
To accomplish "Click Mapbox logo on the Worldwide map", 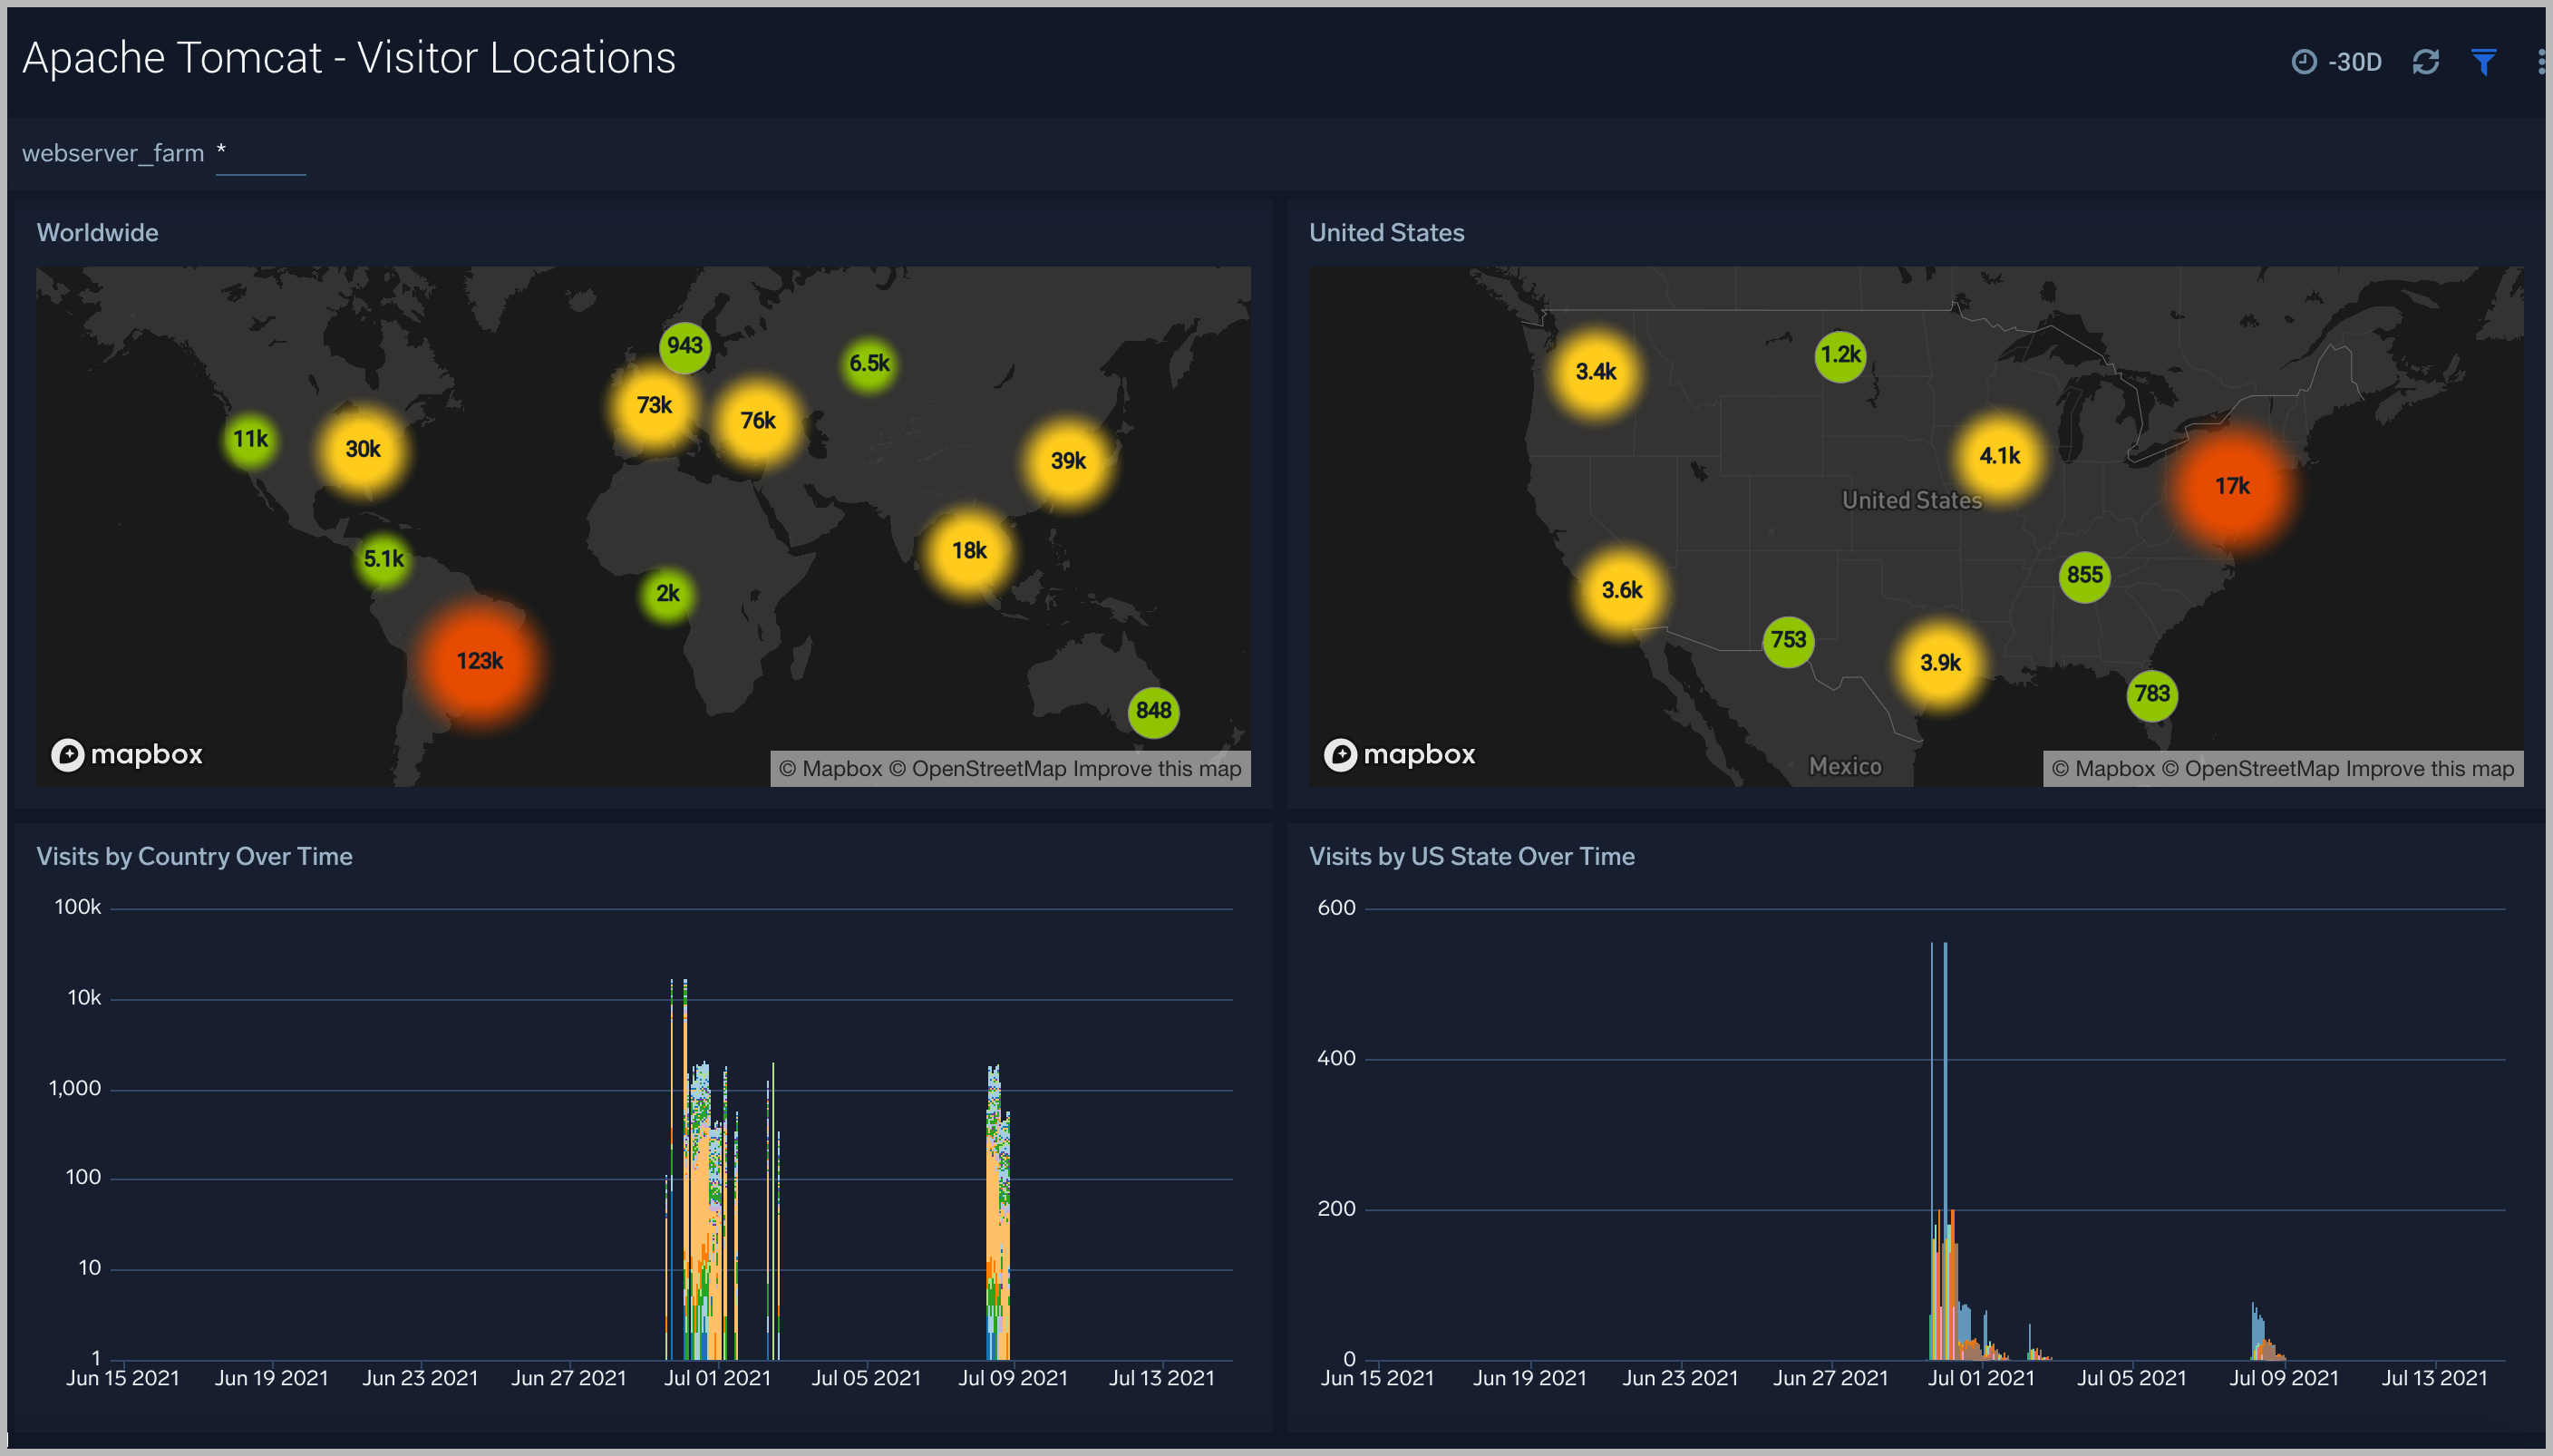I will [127, 754].
